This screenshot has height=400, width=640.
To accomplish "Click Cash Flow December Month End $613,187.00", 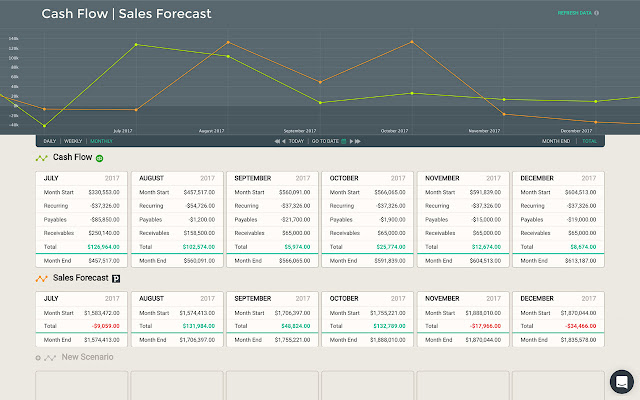I will click(580, 261).
